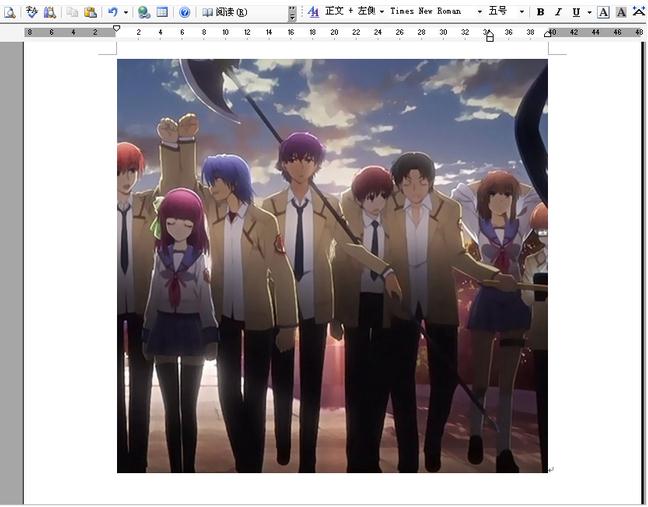Expand the Undo history dropdown arrow
This screenshot has width=648, height=507.
pos(126,12)
